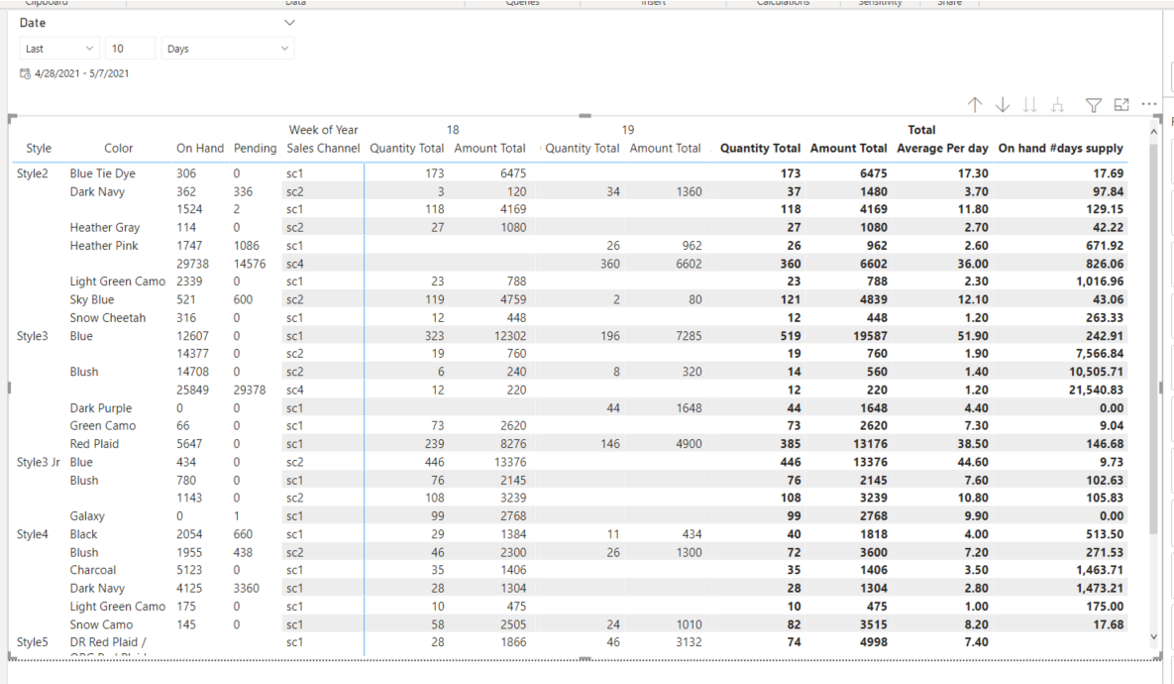Image resolution: width=1174 pixels, height=684 pixels.
Task: Click week 19 column group header
Action: point(627,129)
